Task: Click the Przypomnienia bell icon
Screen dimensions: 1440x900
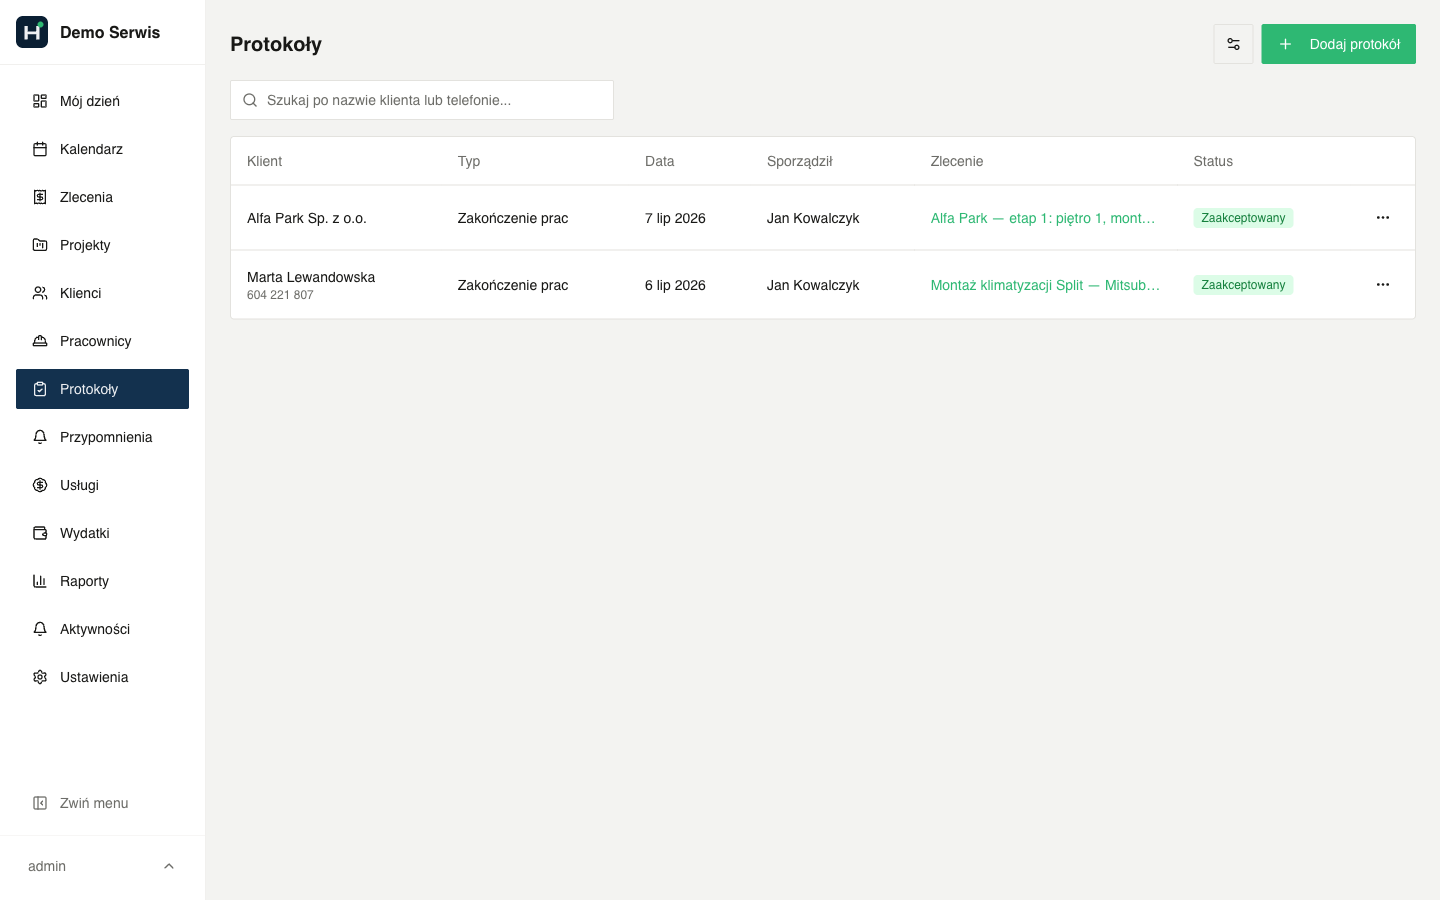Action: coord(40,437)
